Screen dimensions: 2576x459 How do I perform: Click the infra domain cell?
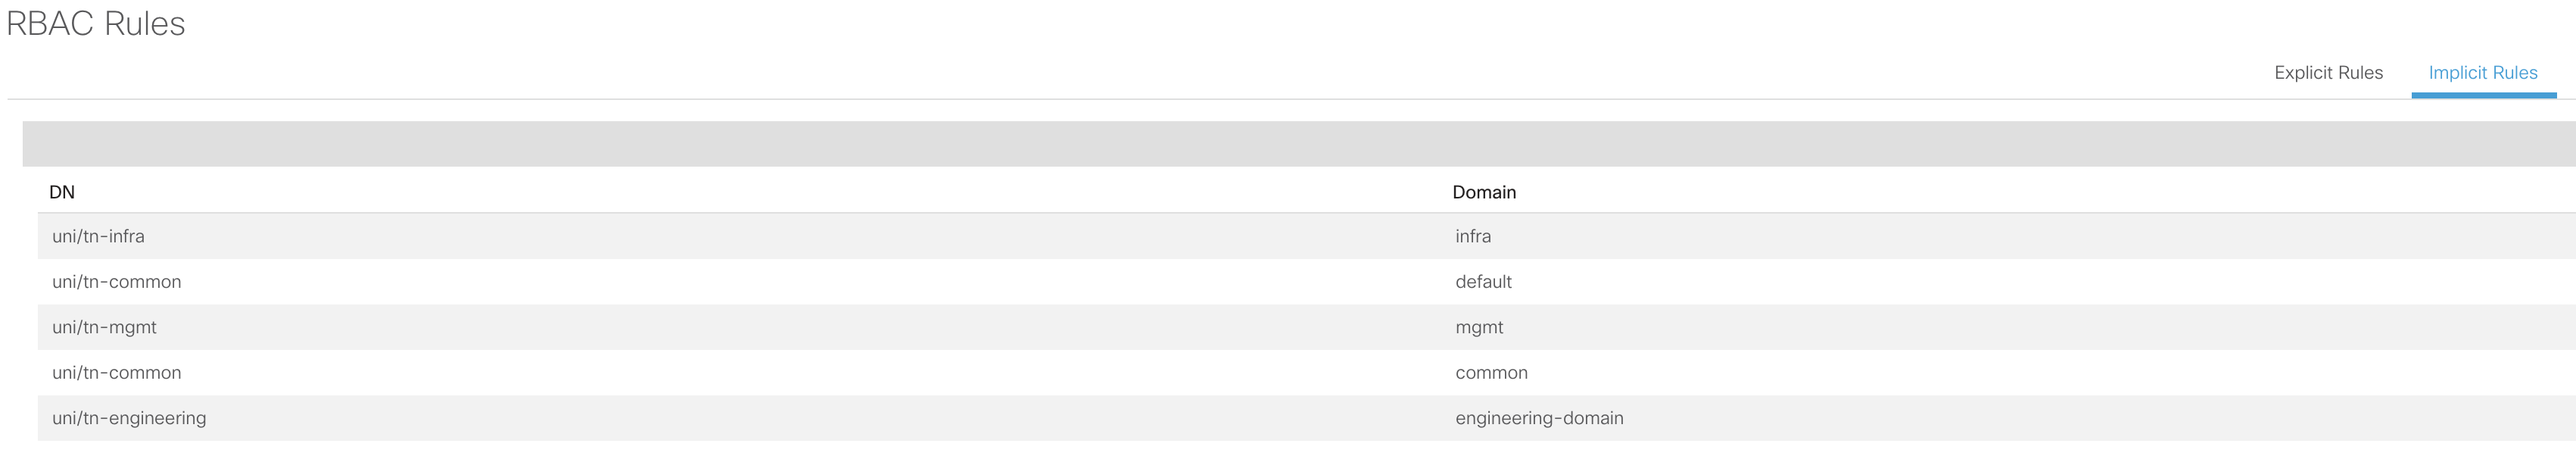pos(1473,236)
